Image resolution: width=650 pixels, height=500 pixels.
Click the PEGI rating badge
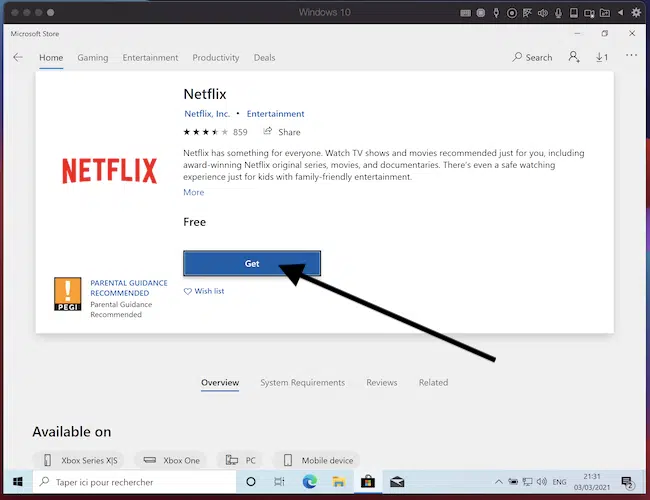point(68,294)
